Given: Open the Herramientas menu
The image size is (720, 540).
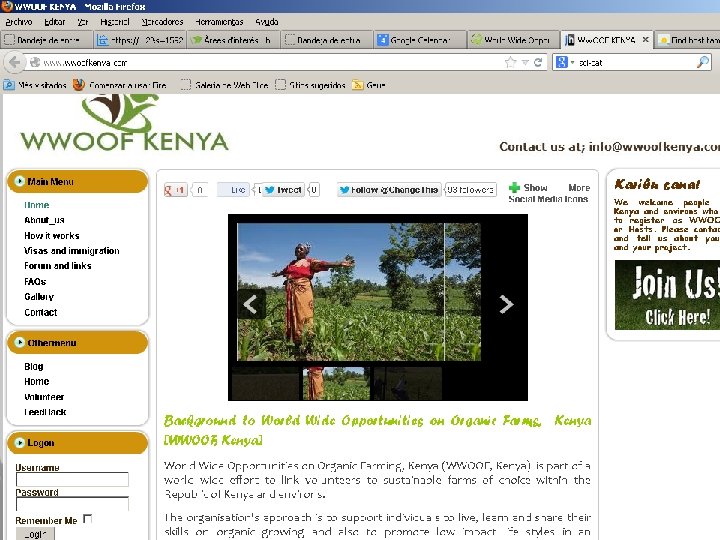Looking at the screenshot, I should pos(219,22).
